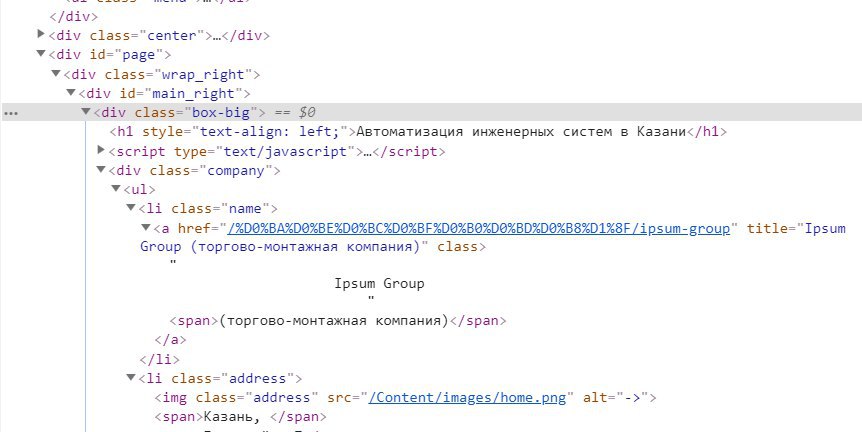Click the closing </li> tag line
Screen dimensions: 862x432
tap(159, 359)
